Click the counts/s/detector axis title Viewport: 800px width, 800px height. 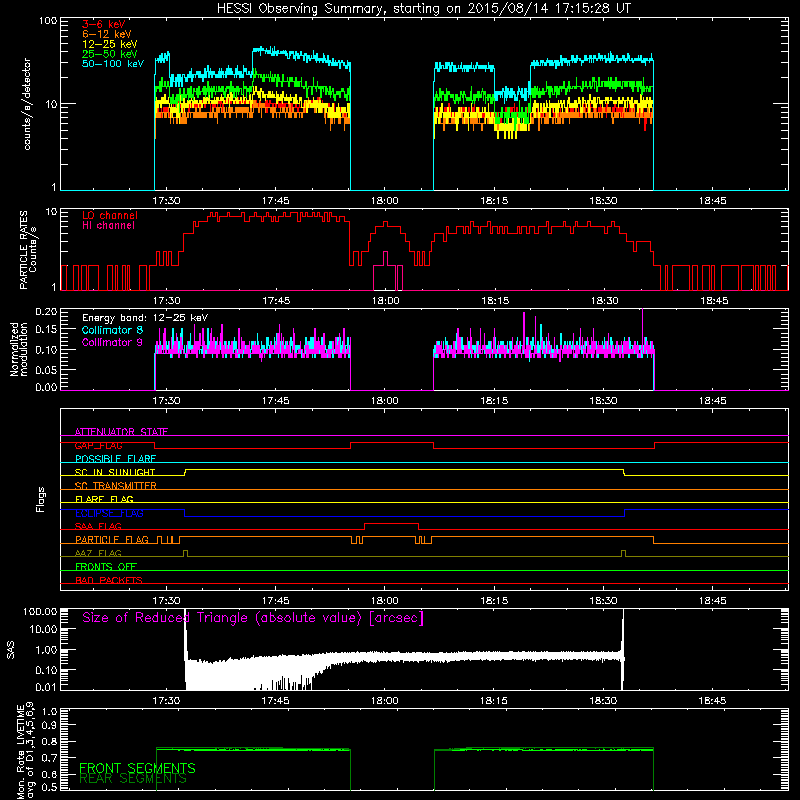pyautogui.click(x=27, y=104)
